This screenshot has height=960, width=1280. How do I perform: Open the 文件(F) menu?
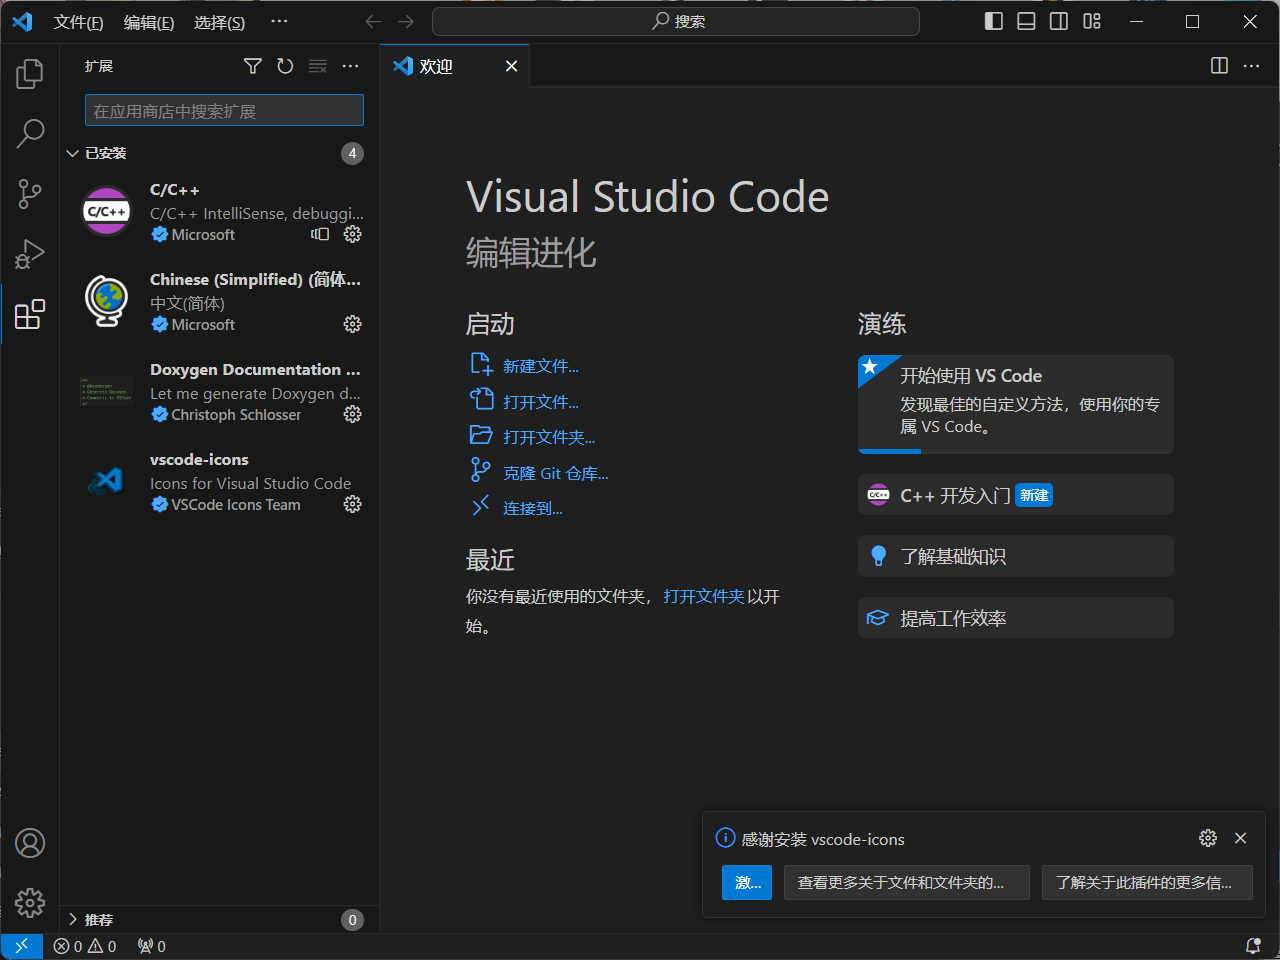[78, 22]
